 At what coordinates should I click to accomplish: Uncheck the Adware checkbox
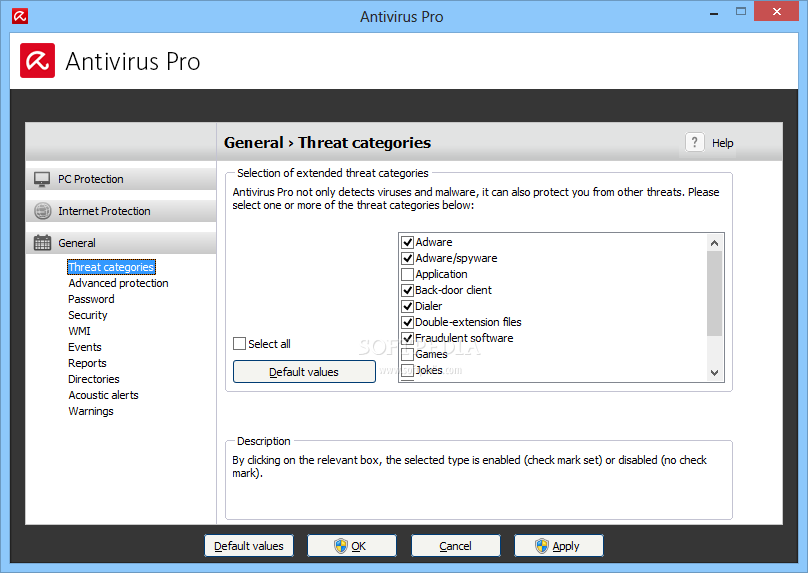click(408, 242)
